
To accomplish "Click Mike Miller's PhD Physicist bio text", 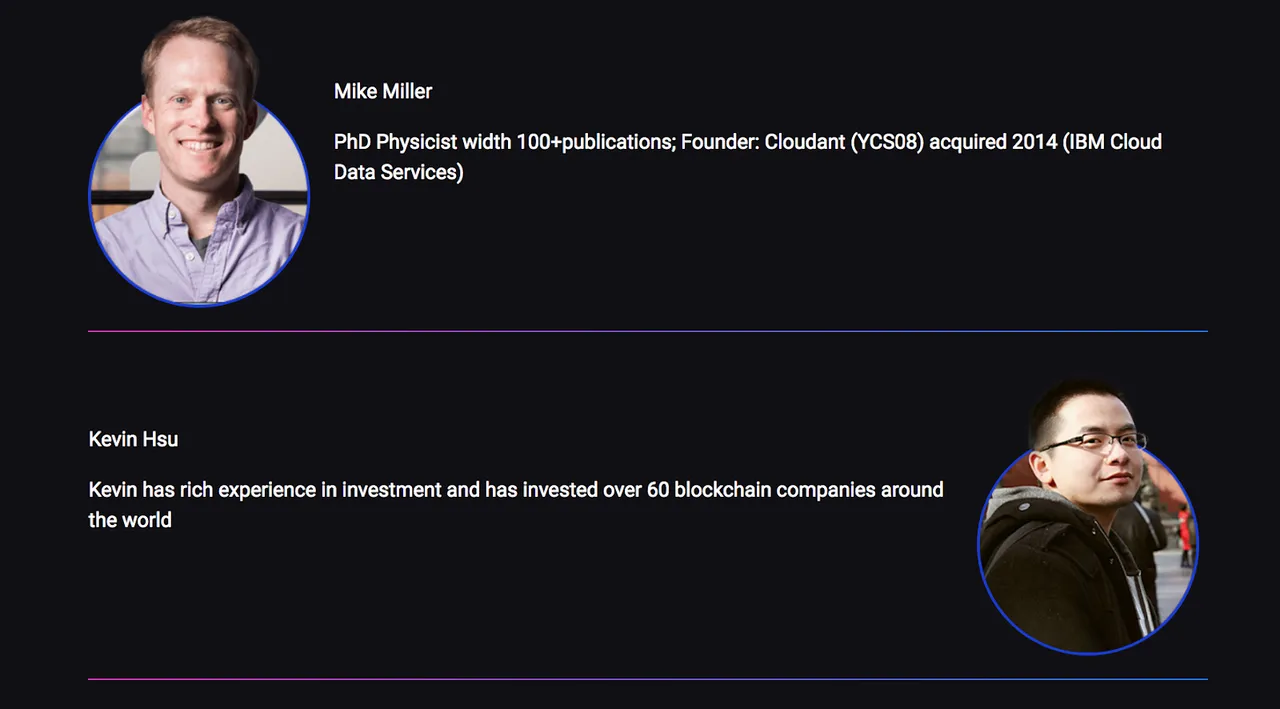I will 748,157.
